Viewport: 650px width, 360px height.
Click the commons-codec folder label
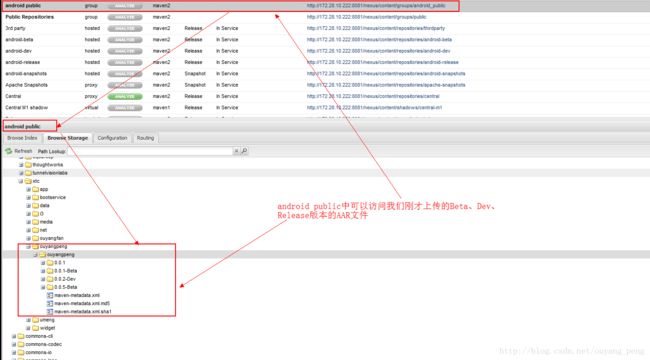tap(44, 344)
